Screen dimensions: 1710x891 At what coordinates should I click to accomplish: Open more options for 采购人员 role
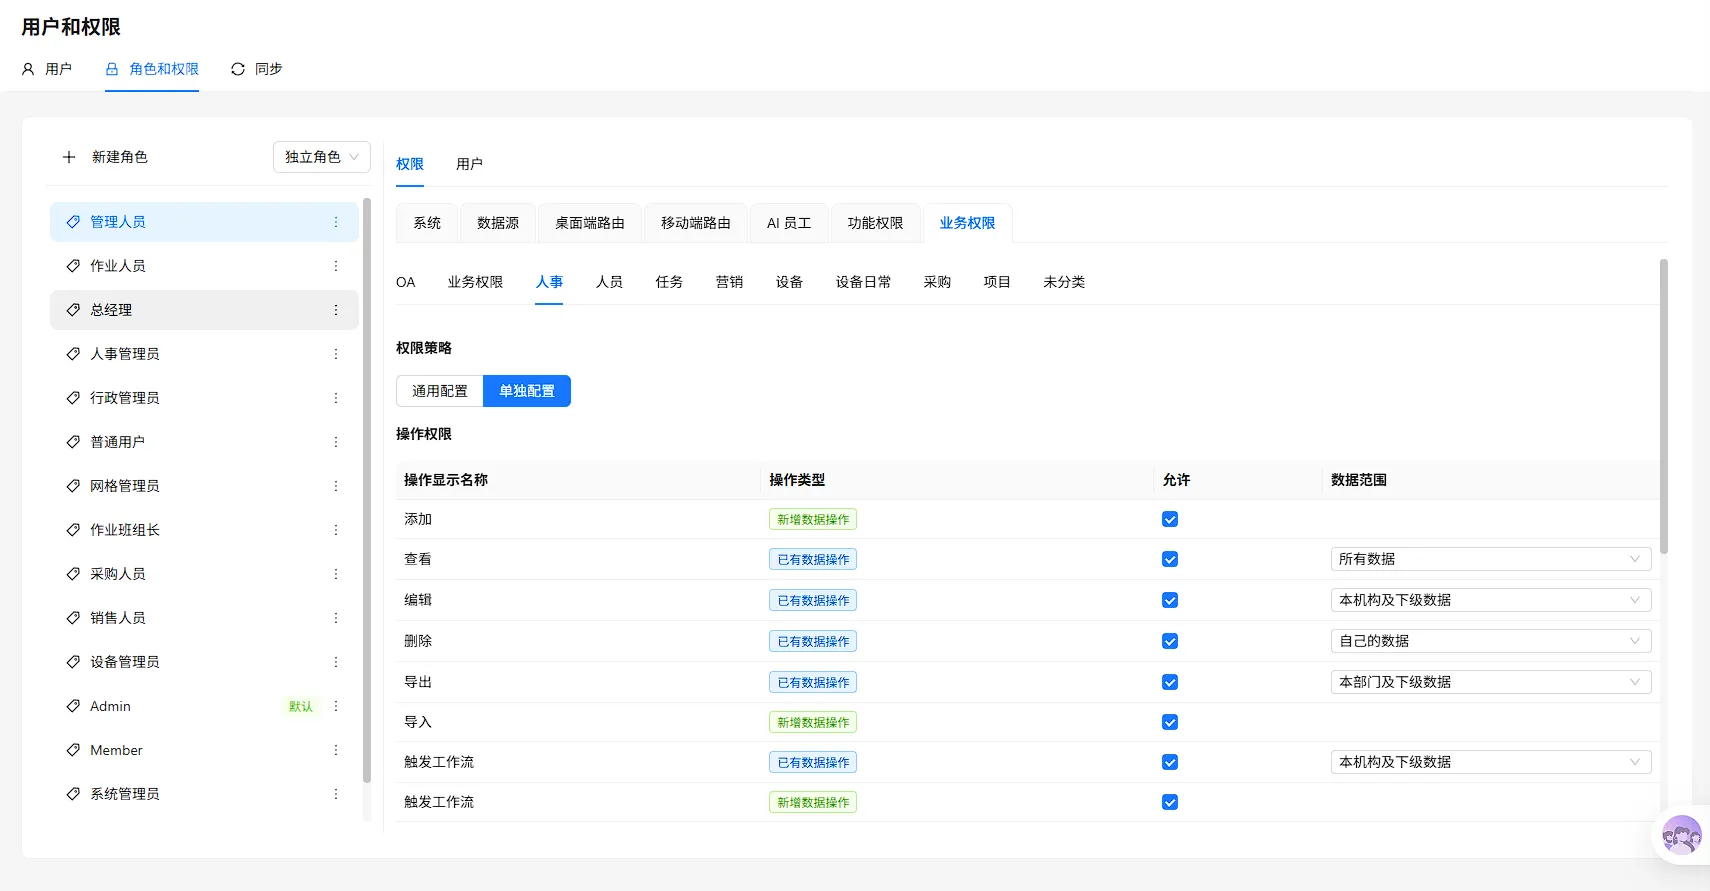[x=336, y=574]
